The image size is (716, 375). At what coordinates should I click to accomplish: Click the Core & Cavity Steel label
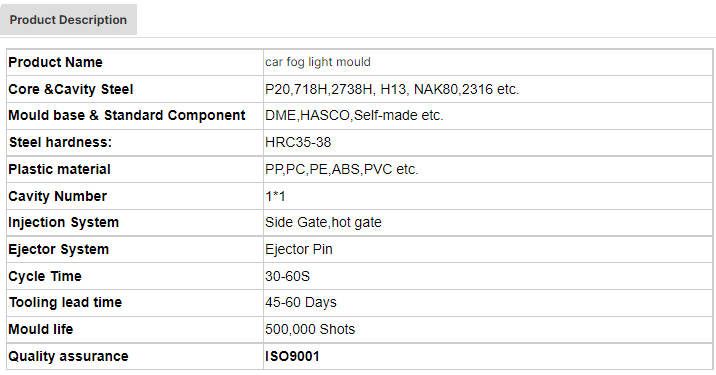pyautogui.click(x=71, y=89)
